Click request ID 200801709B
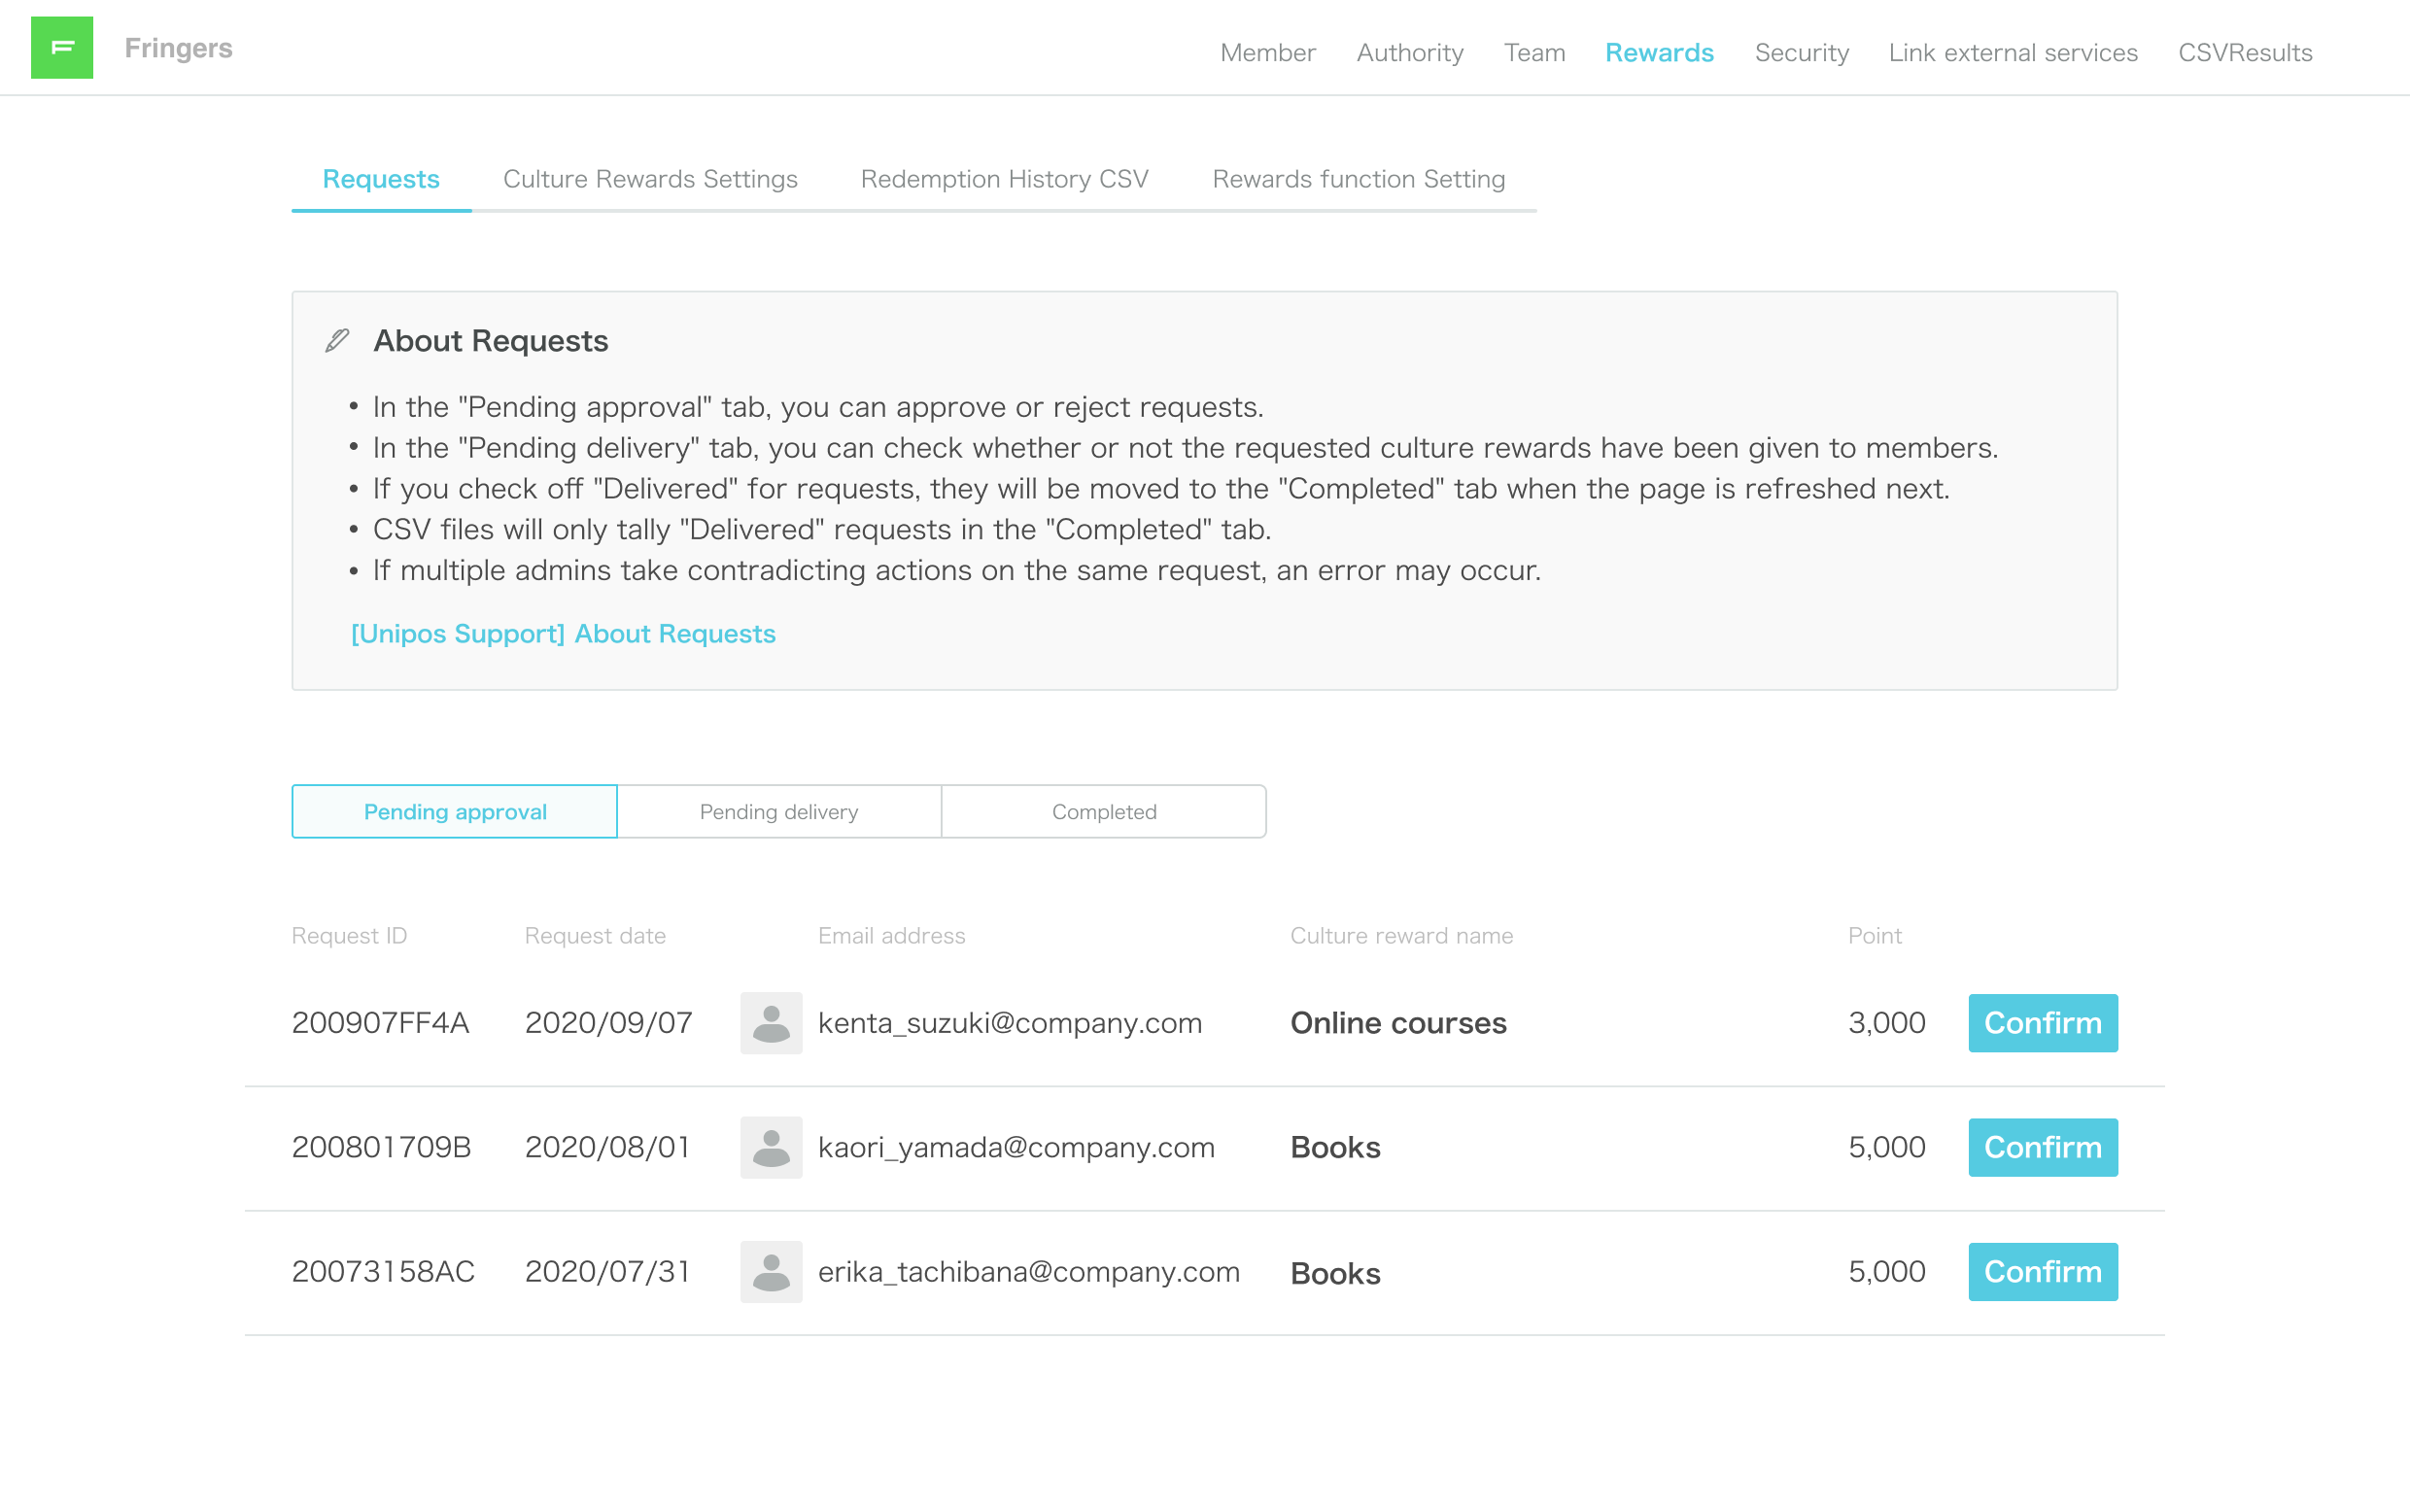The image size is (2410, 1512). (x=381, y=1147)
